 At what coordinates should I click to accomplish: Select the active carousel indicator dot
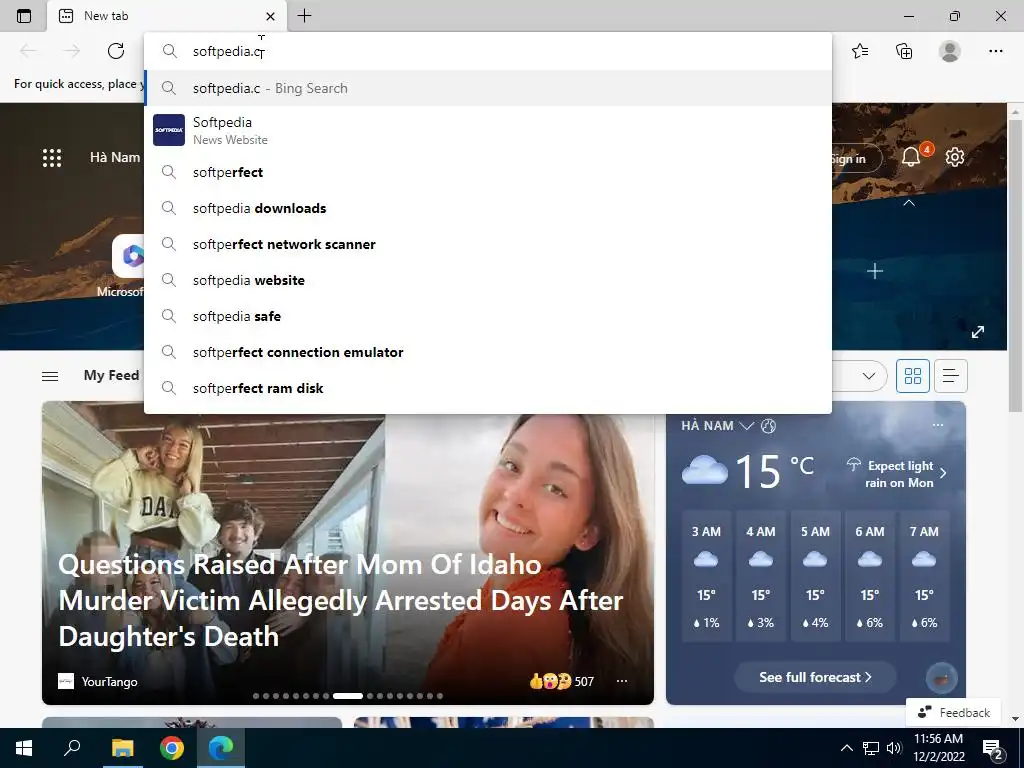click(347, 696)
